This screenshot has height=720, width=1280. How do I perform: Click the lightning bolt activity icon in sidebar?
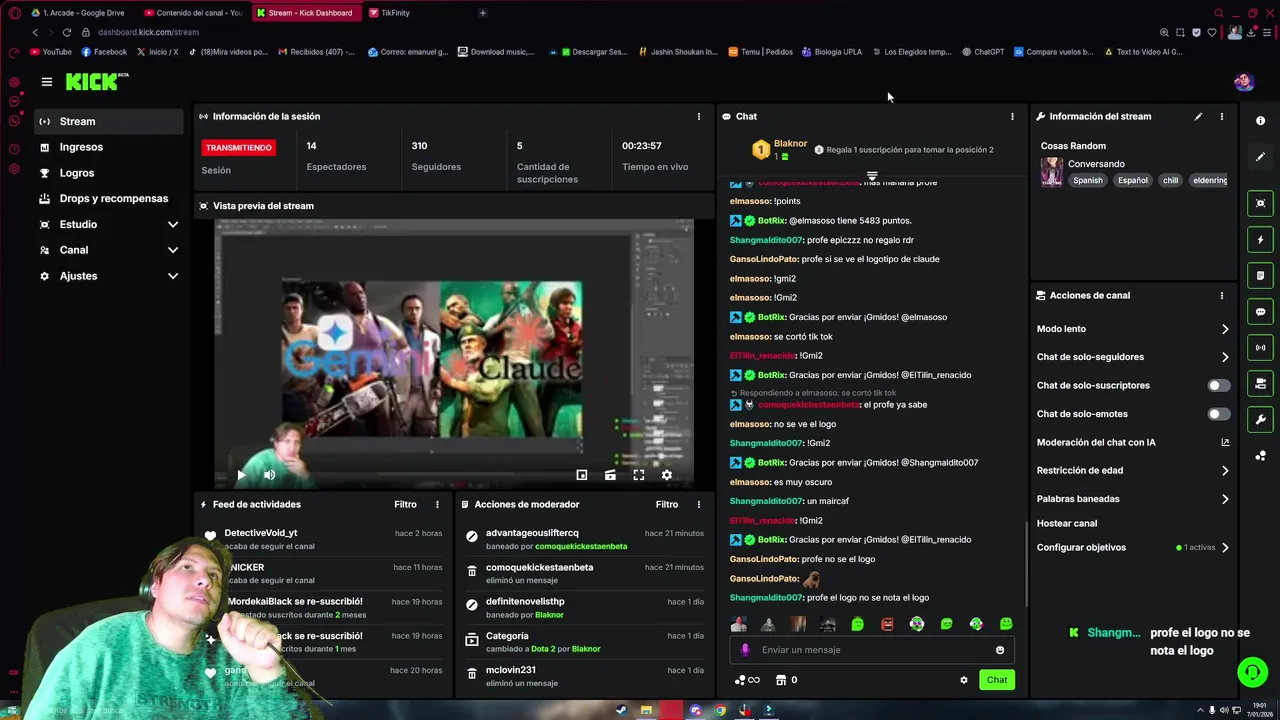(x=1260, y=240)
